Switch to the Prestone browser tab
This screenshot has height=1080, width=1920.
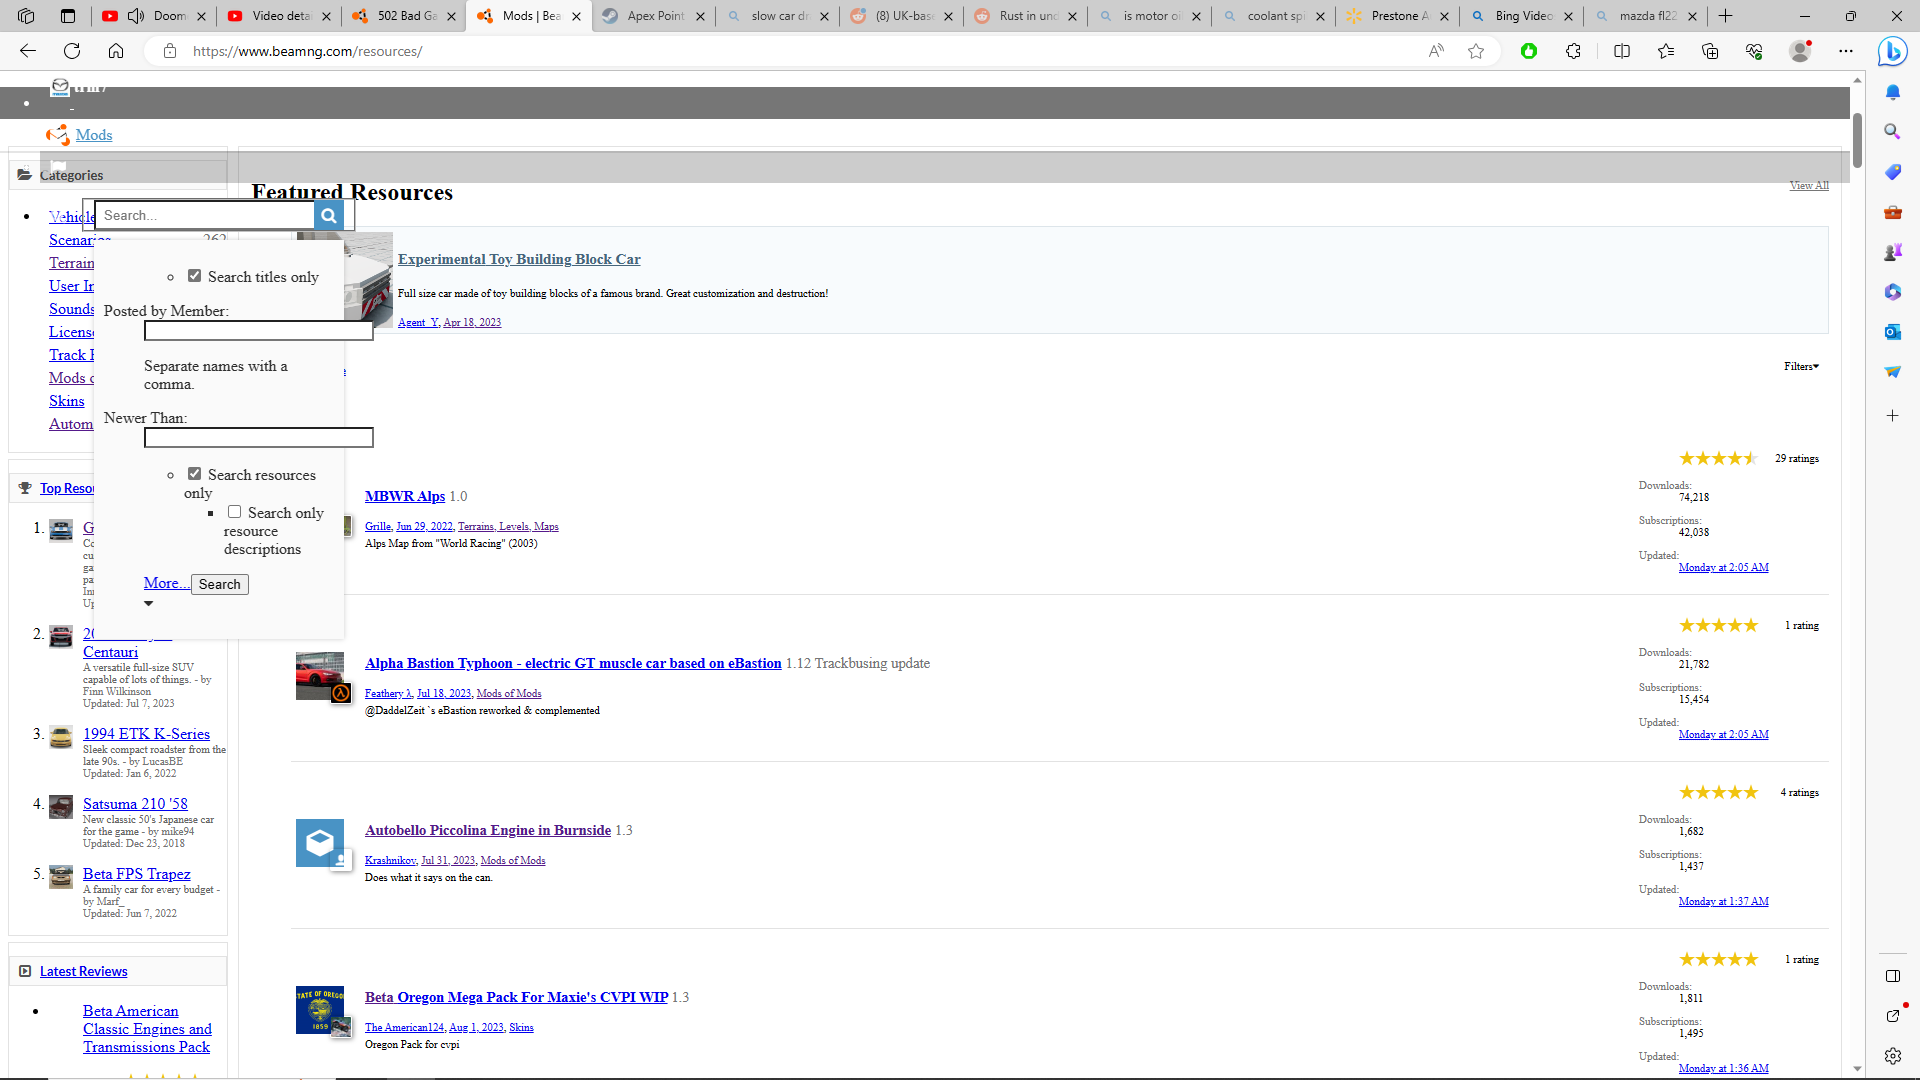click(1398, 16)
